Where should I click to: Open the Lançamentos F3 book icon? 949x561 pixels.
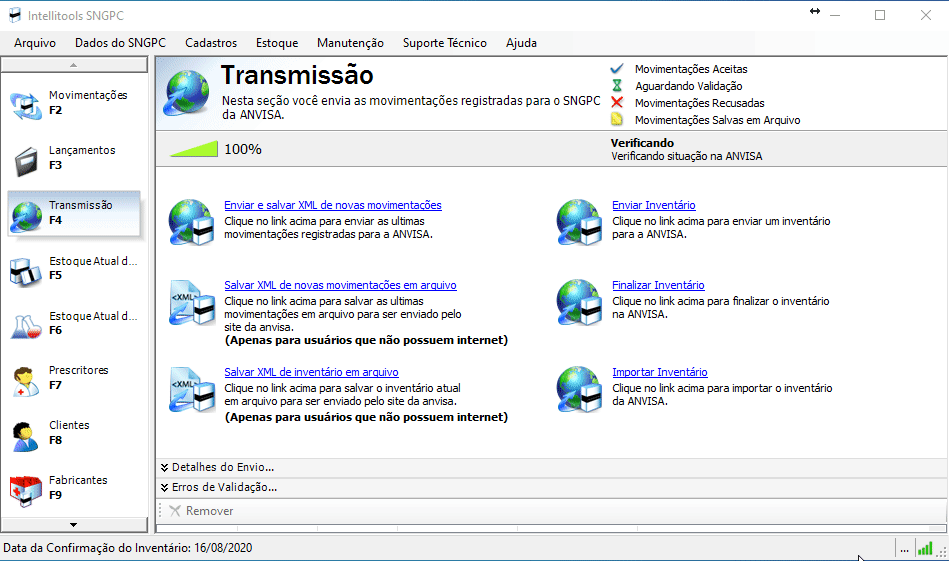point(26,161)
